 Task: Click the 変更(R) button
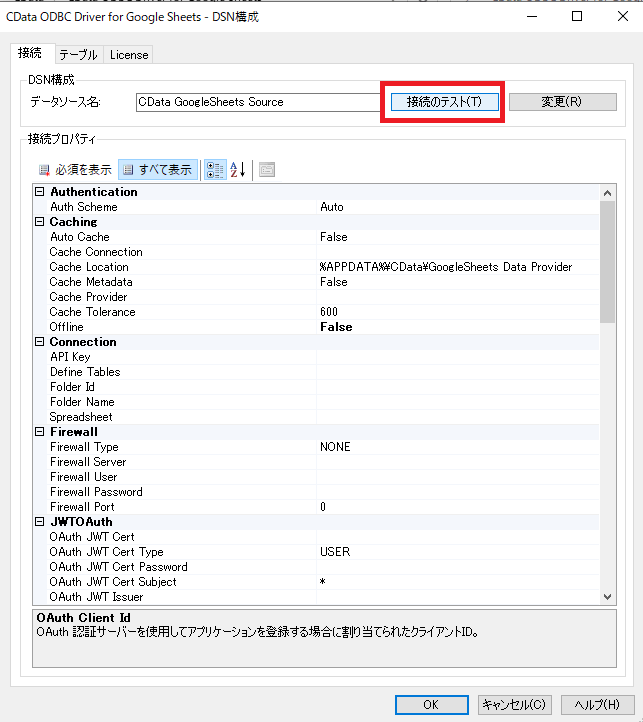pos(562,102)
